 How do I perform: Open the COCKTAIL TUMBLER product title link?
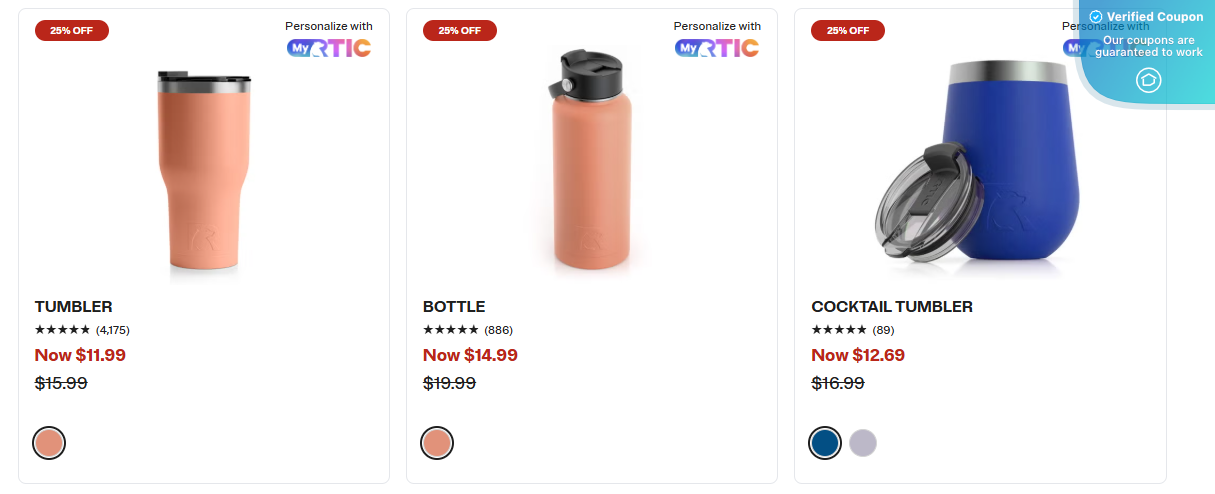[892, 307]
